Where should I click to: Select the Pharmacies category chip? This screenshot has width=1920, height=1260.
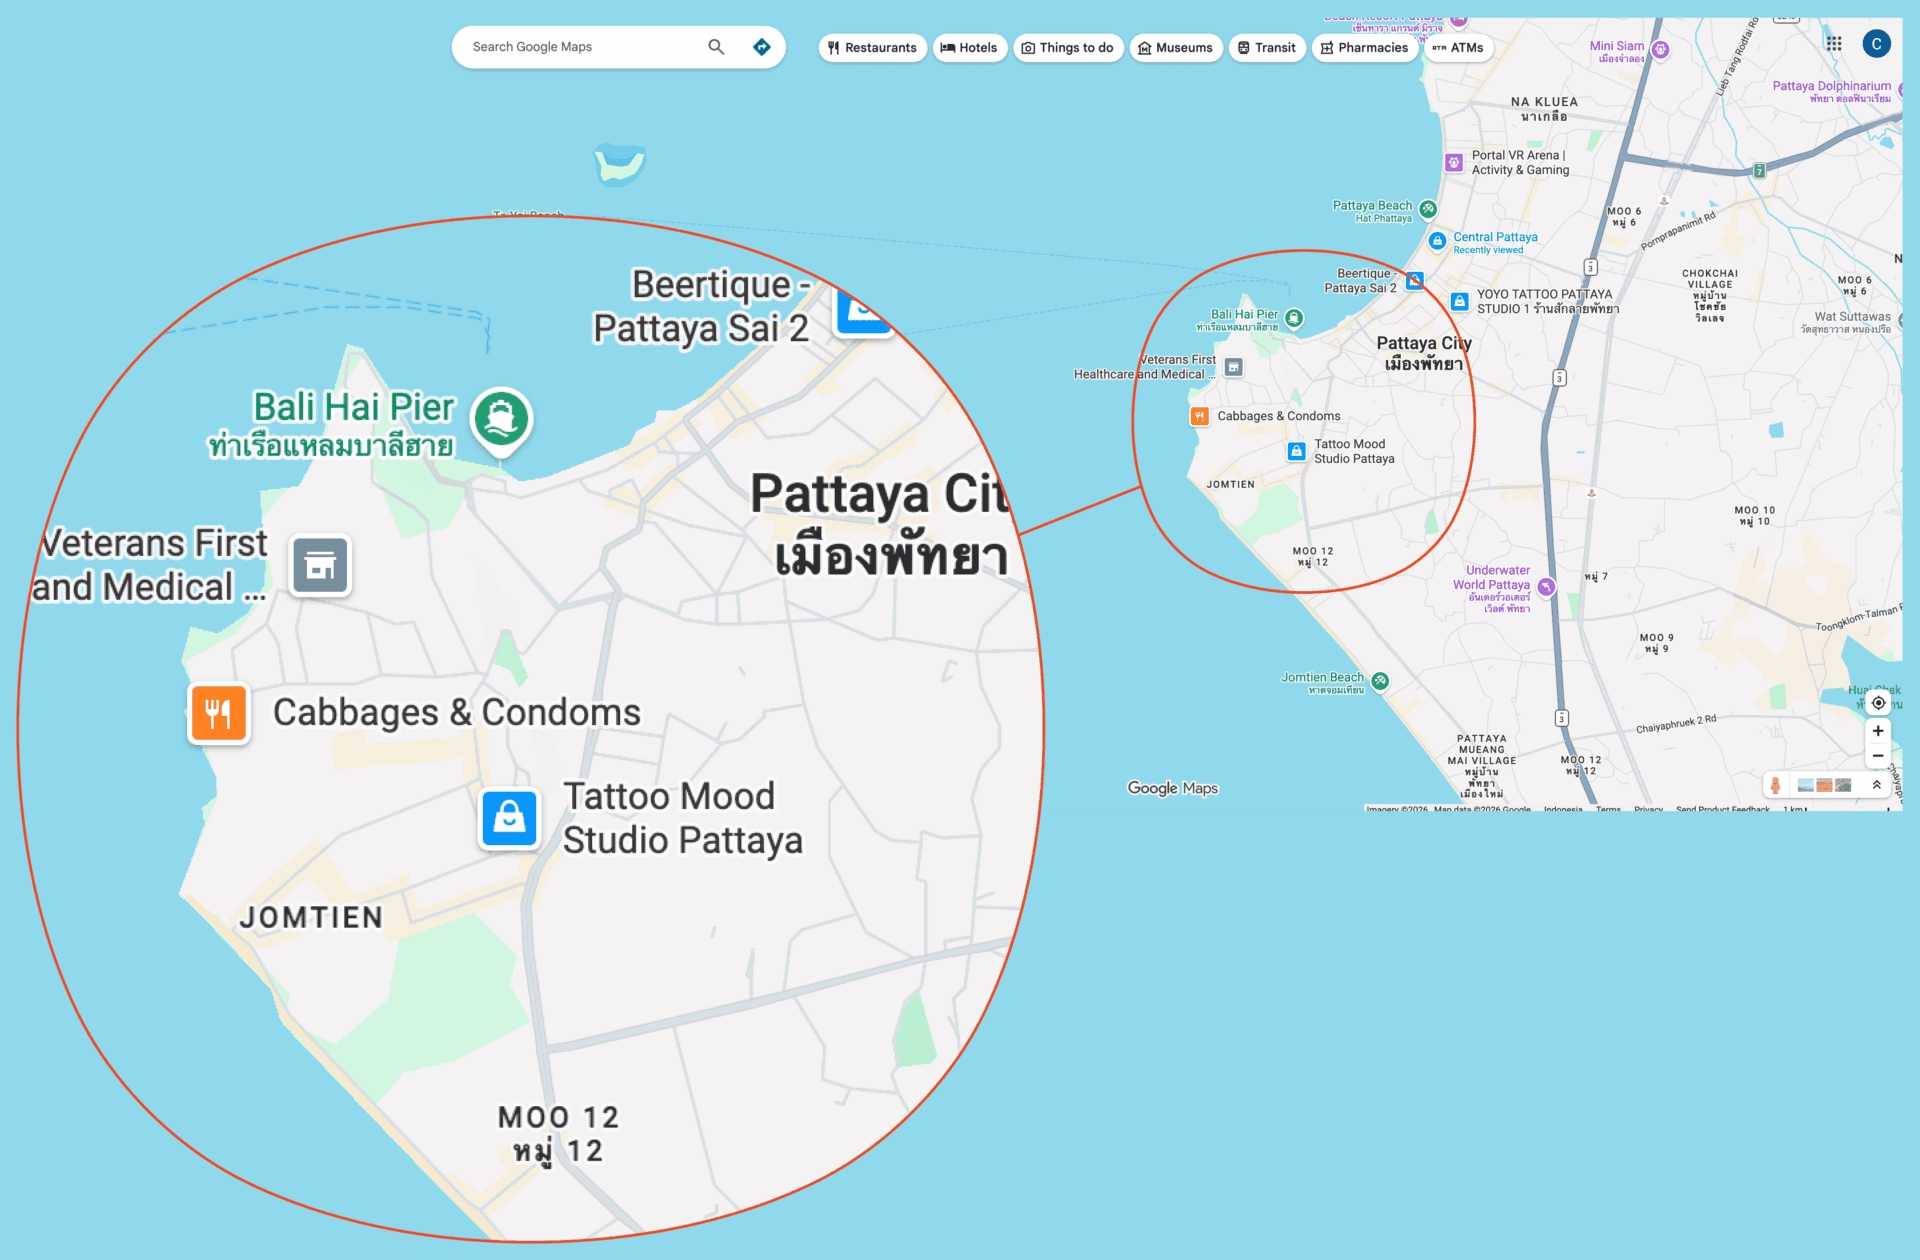1364,48
